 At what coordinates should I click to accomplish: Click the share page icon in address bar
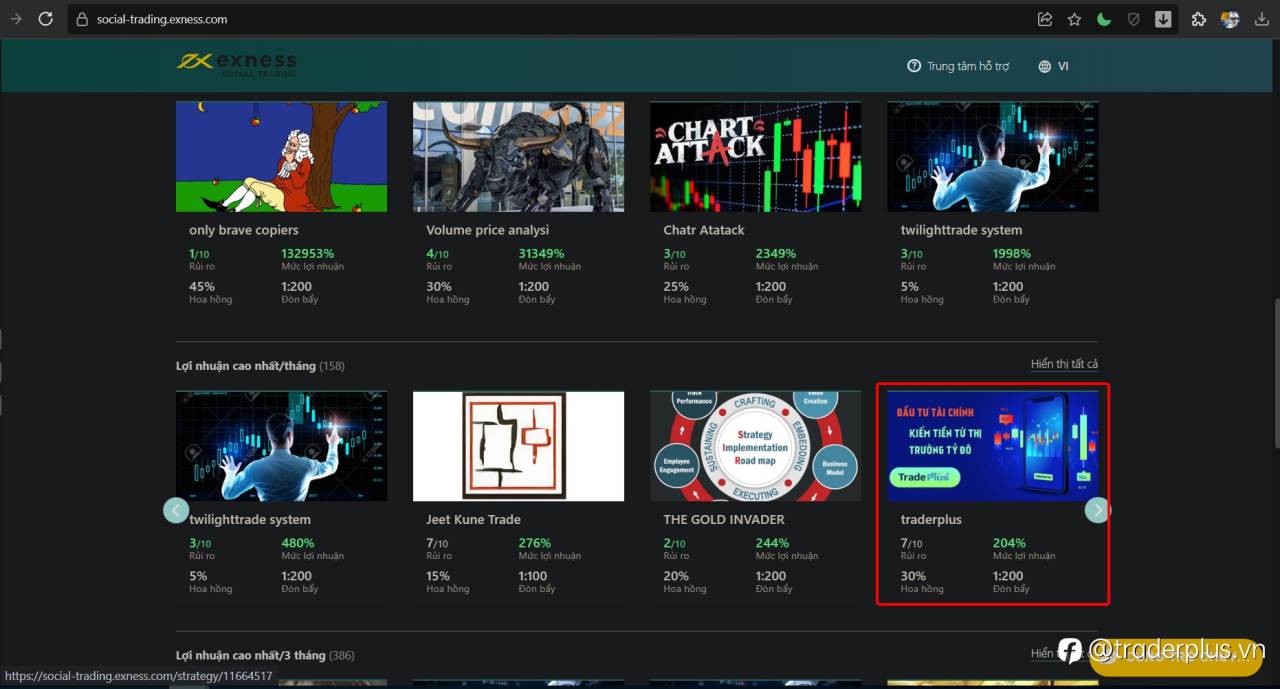pyautogui.click(x=1045, y=19)
